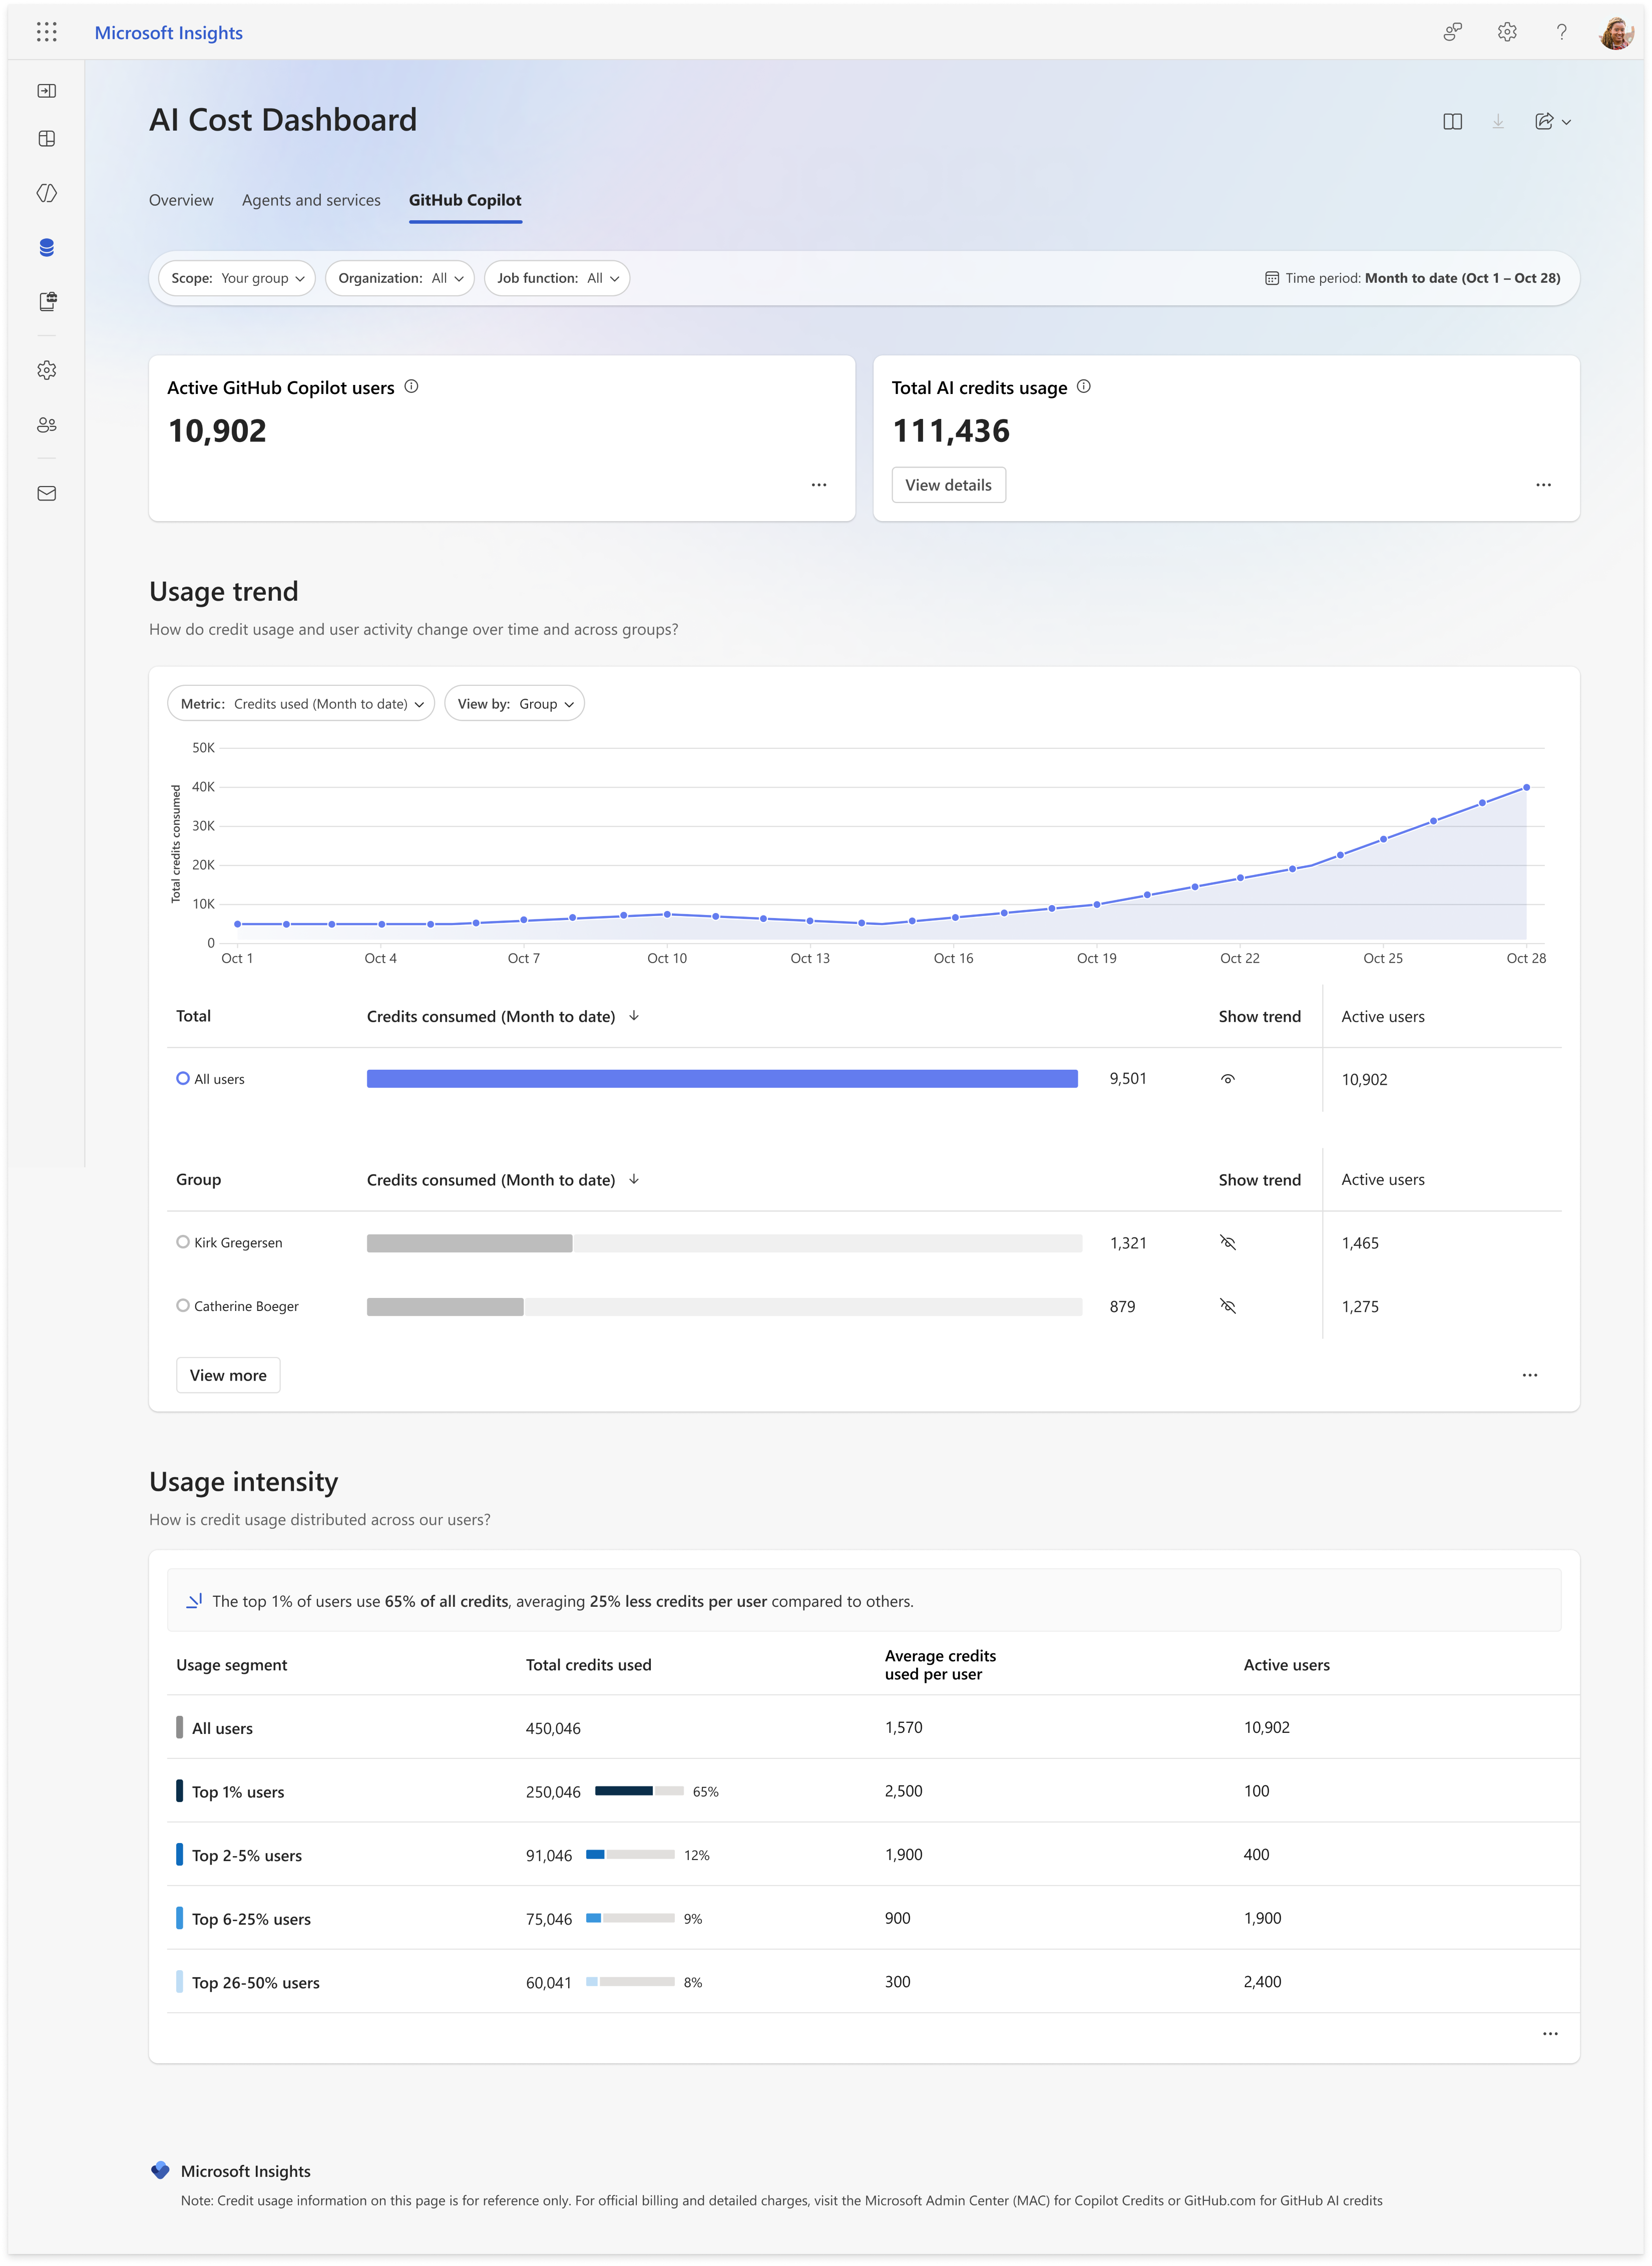Switch to the Overview tab

(x=181, y=200)
